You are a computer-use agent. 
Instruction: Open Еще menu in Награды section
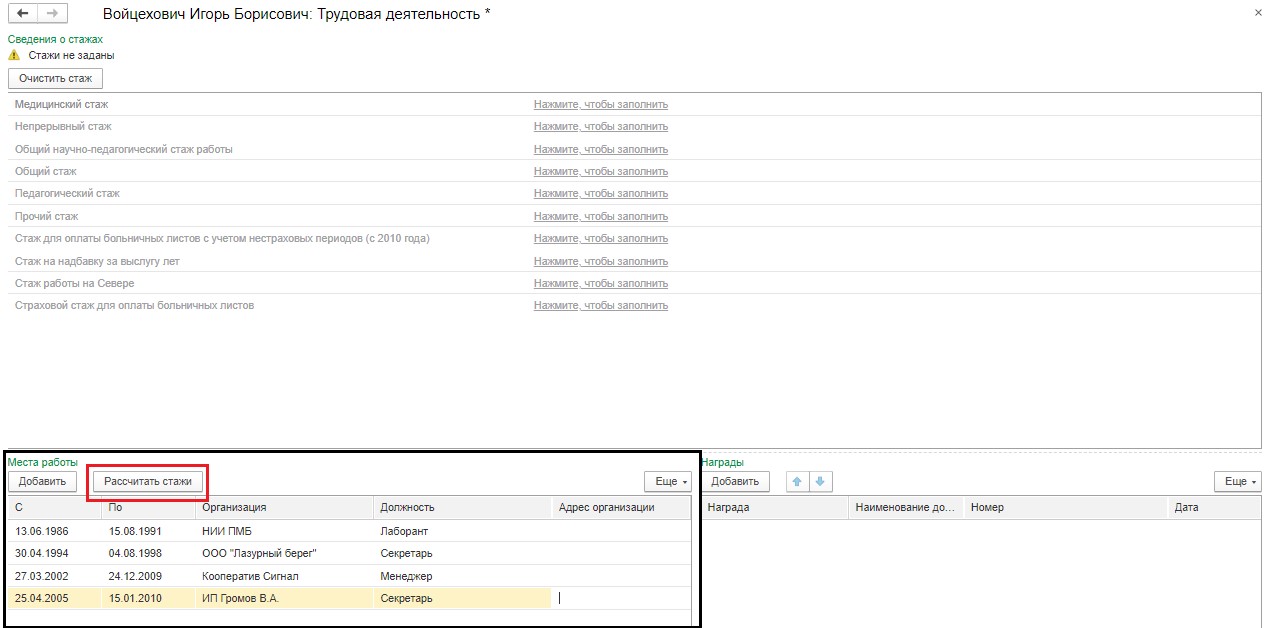click(x=1237, y=481)
